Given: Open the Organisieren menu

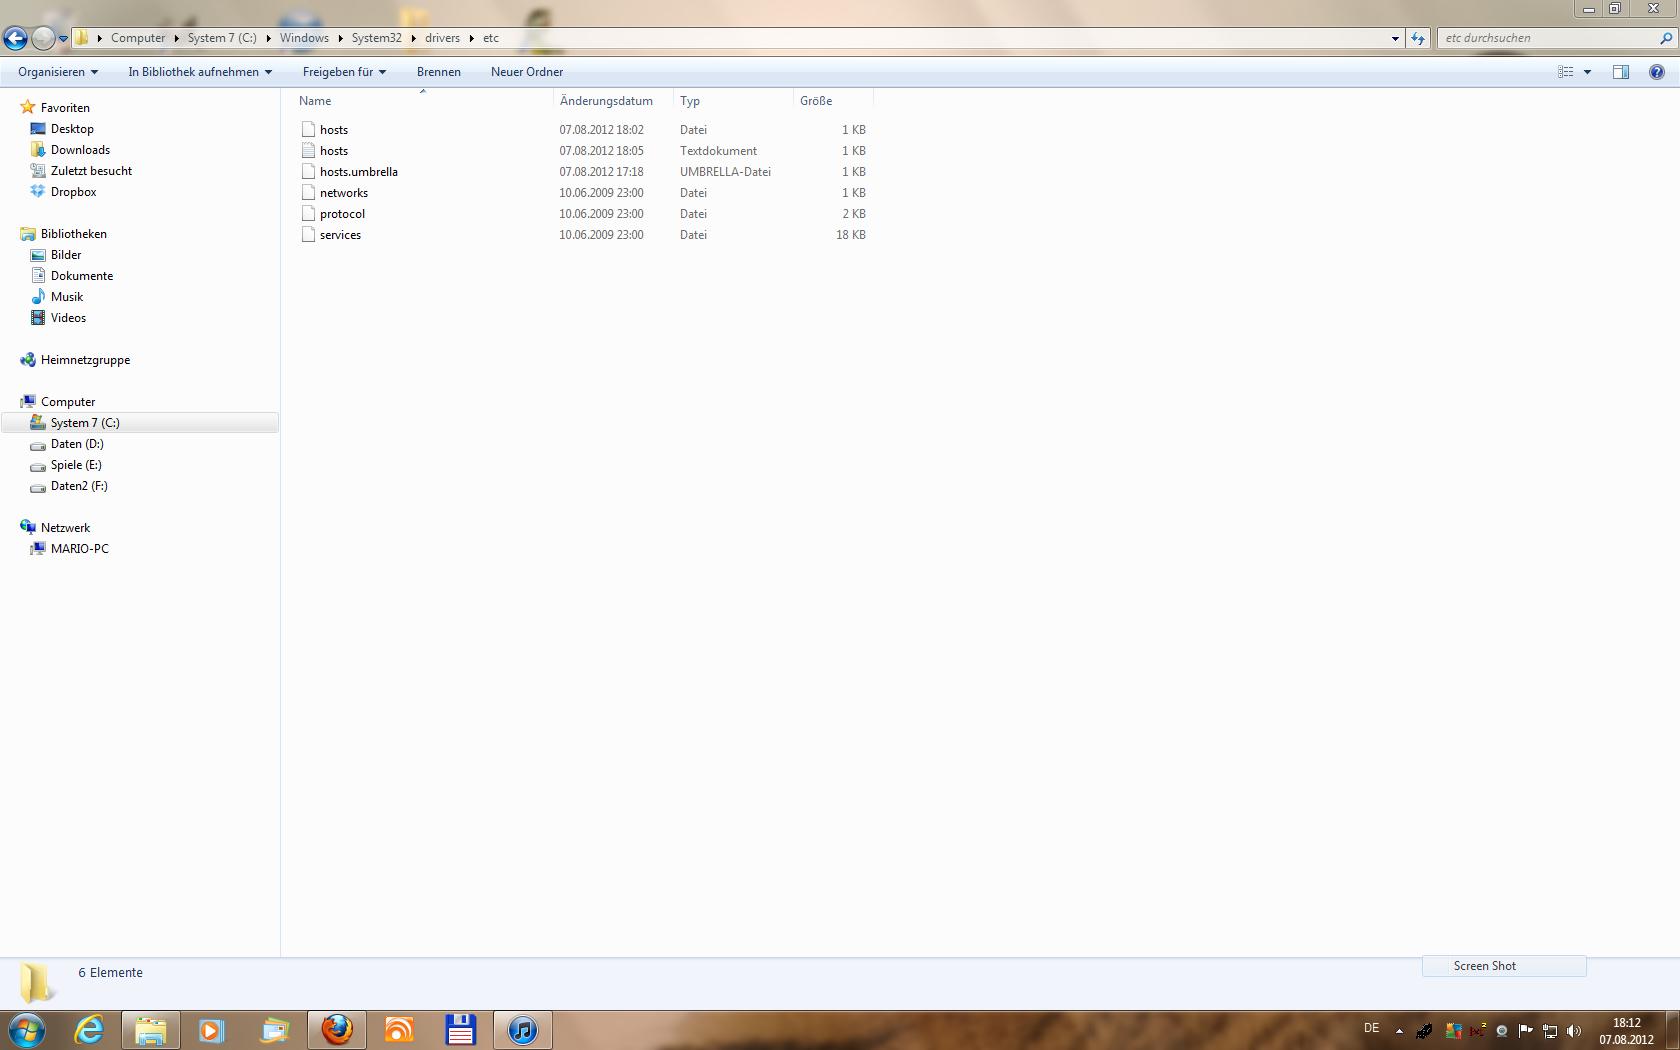Looking at the screenshot, I should click(x=58, y=72).
